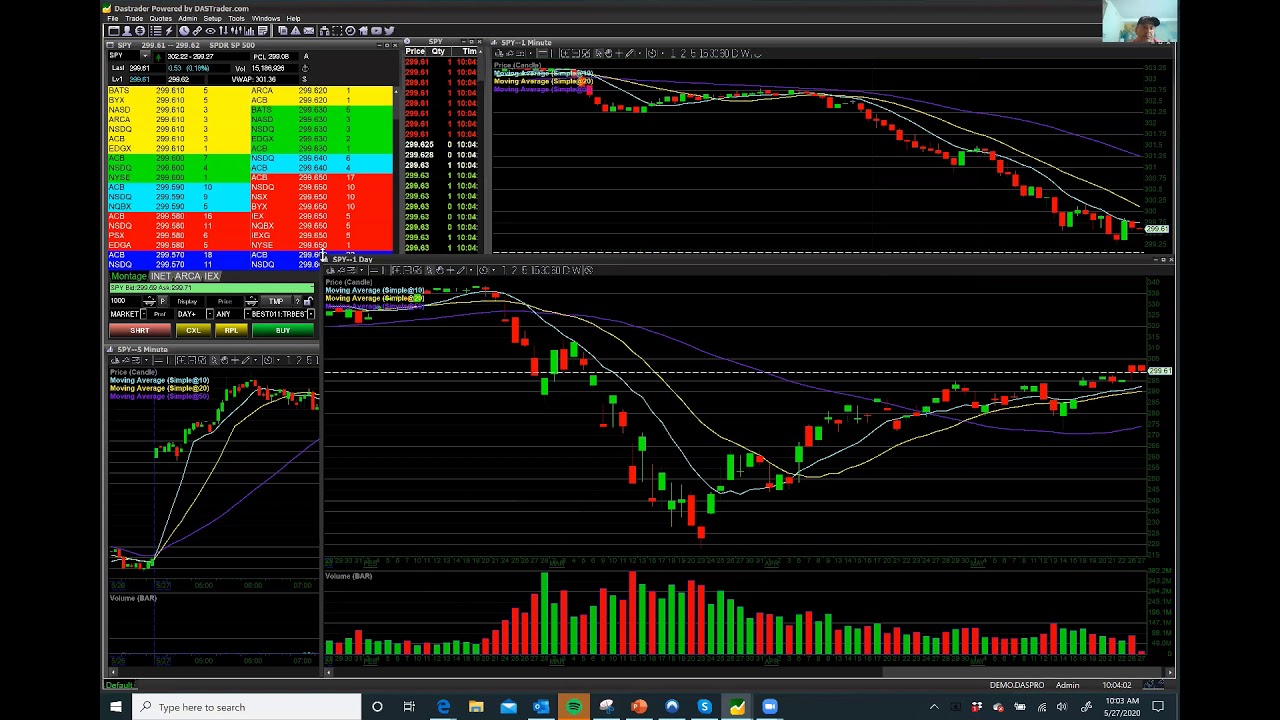The height and width of the screenshot is (720, 1280).
Task: Switch to the ARCA montage tab
Action: [188, 276]
